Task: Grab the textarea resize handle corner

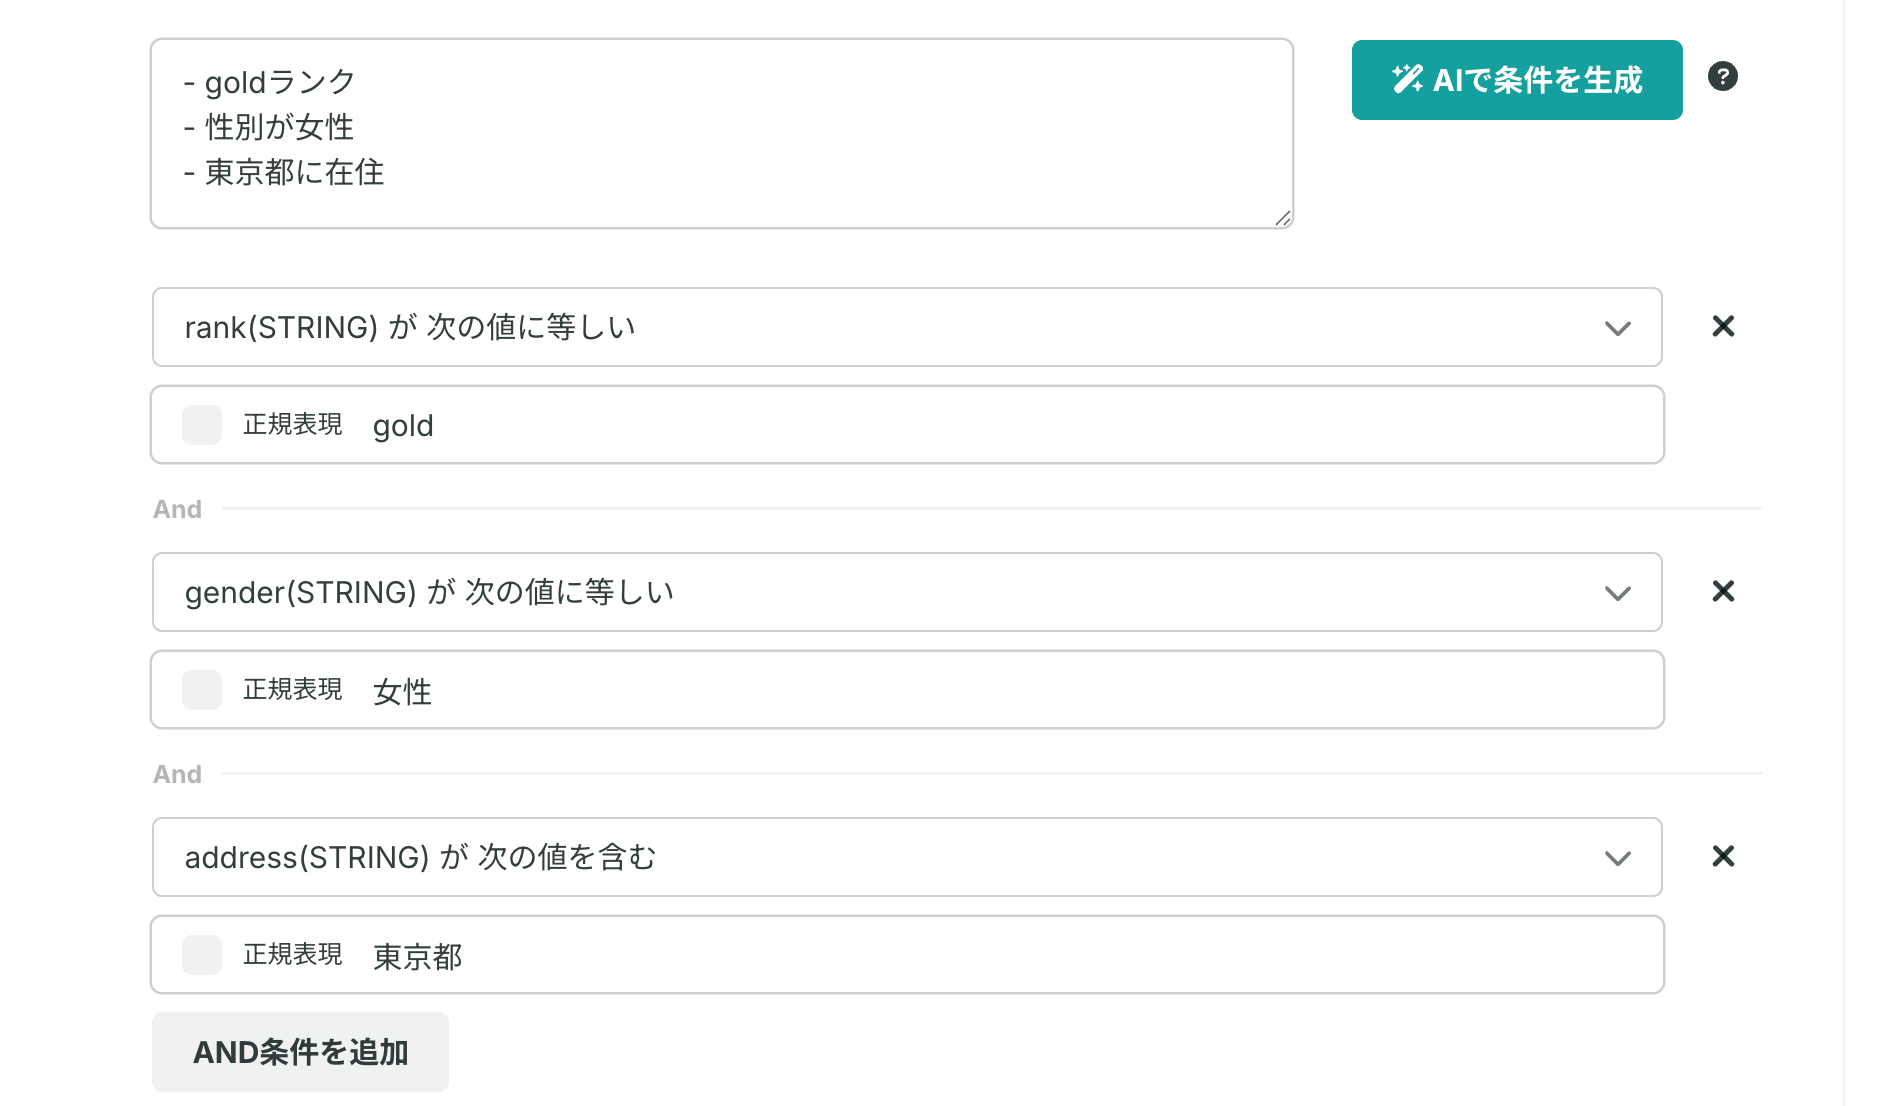Action: (x=1283, y=218)
